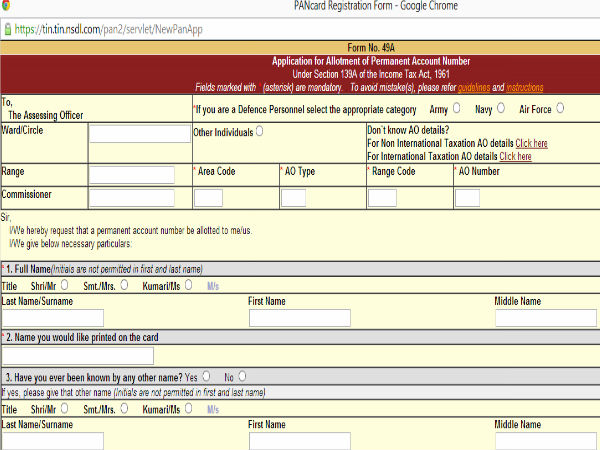Click the Chrome icon in the title bar

(x=8, y=8)
